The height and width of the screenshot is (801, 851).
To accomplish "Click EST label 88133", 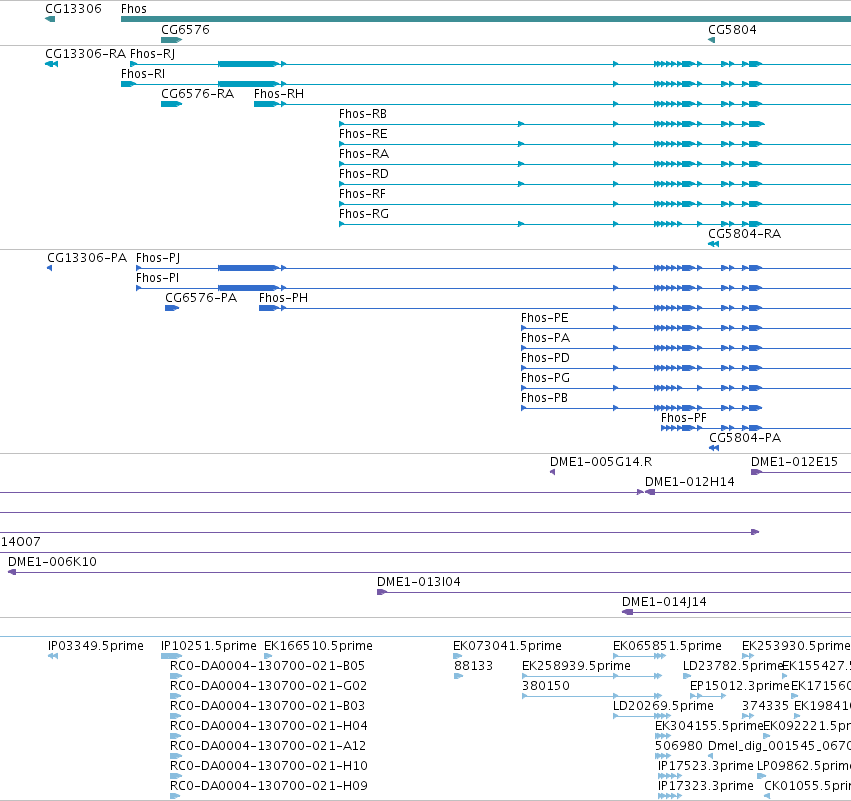I will pyautogui.click(x=473, y=666).
